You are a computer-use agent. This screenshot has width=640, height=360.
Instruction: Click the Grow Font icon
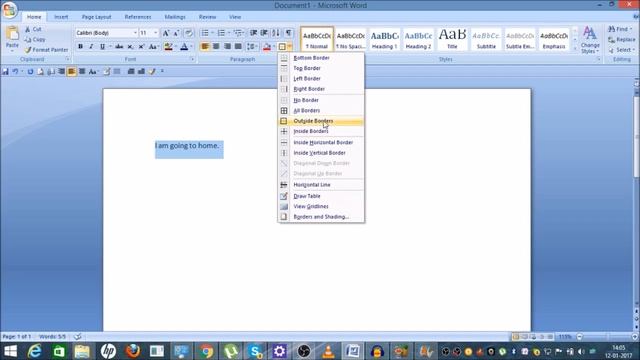166,33
